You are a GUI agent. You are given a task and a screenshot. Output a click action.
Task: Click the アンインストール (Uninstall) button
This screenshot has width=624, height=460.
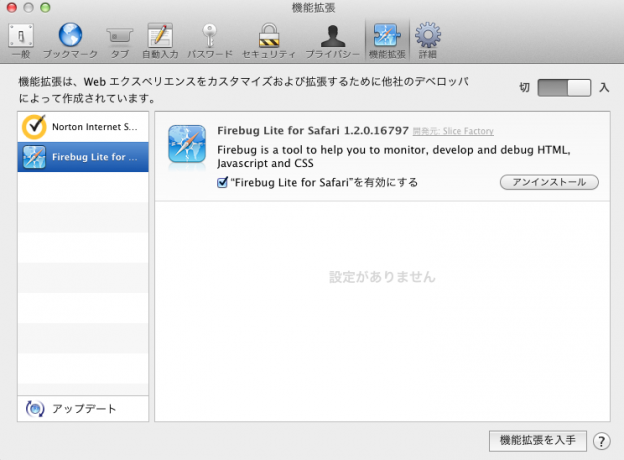coord(549,182)
